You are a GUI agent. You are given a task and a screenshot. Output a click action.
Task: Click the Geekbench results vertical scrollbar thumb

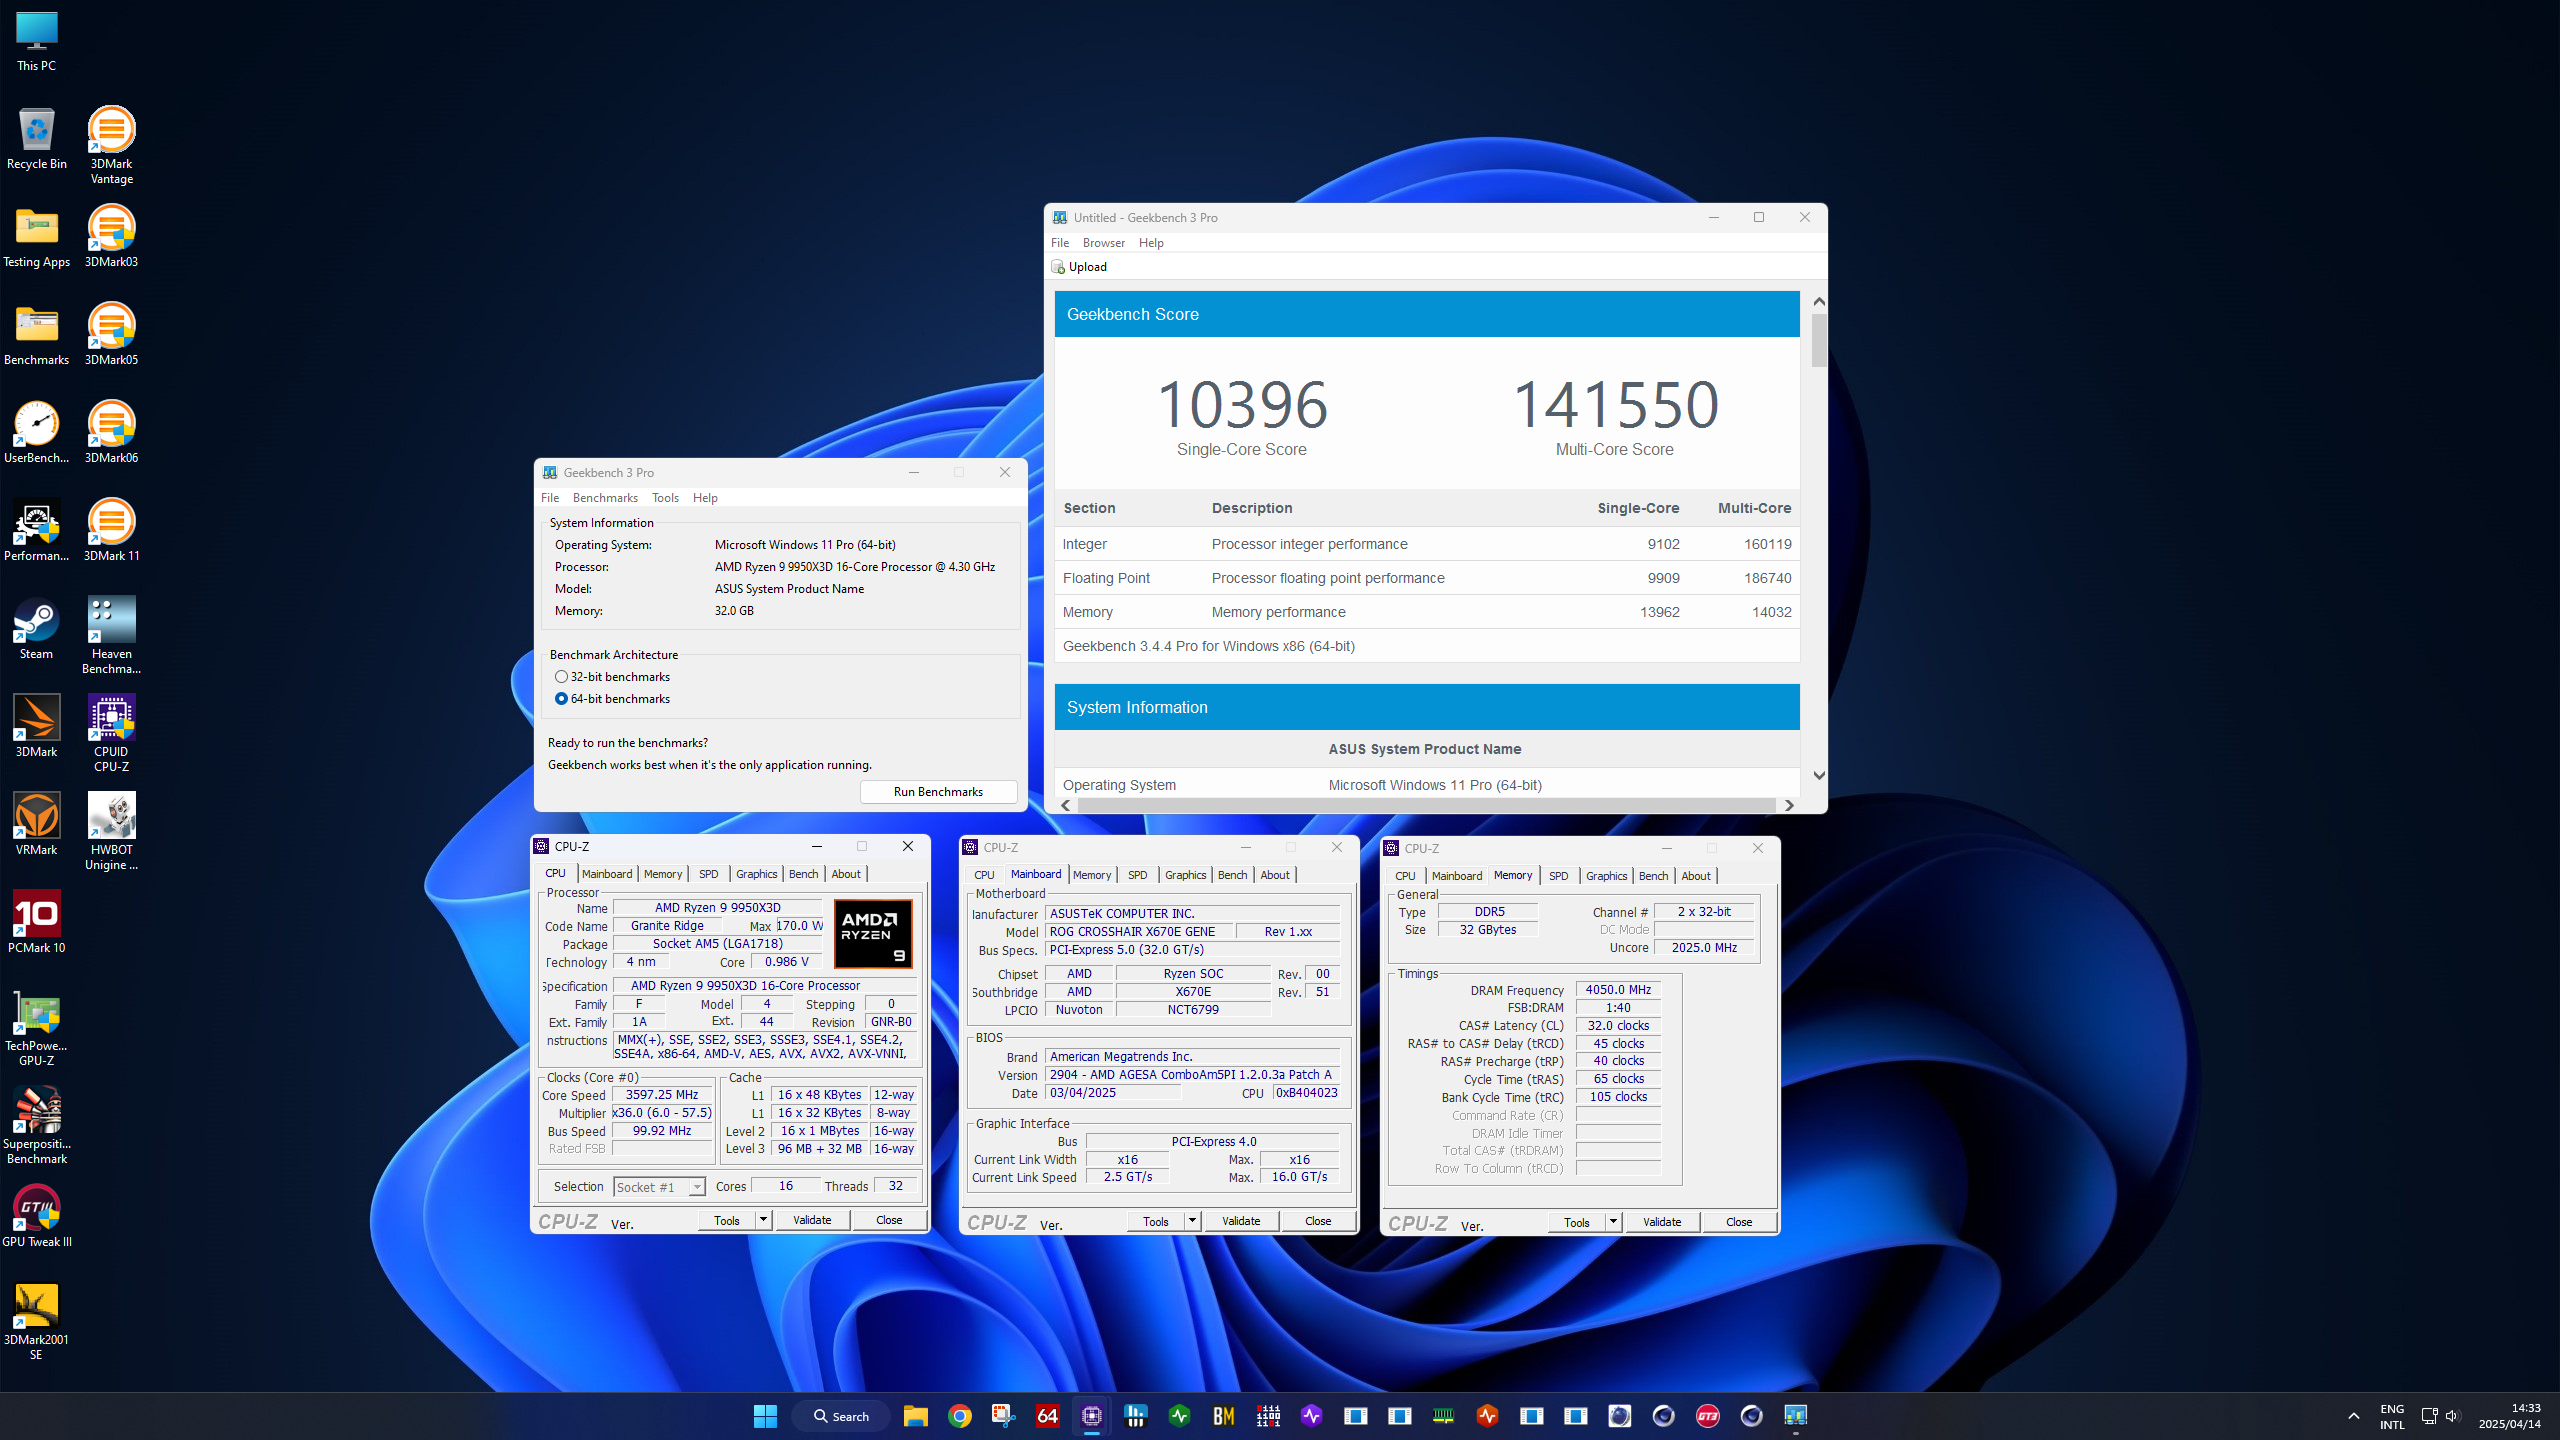(1819, 341)
